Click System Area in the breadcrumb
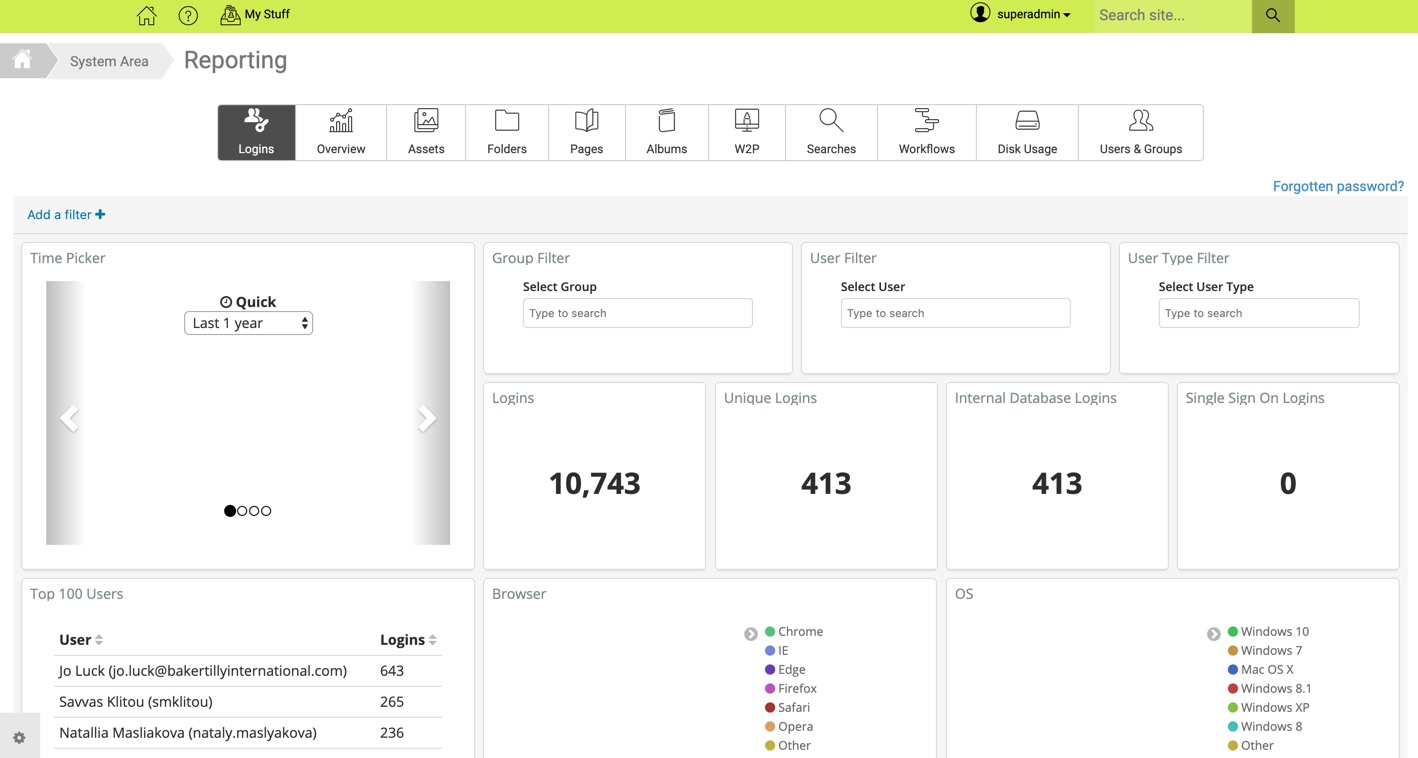Screen dimensions: 1418x758 click(109, 61)
